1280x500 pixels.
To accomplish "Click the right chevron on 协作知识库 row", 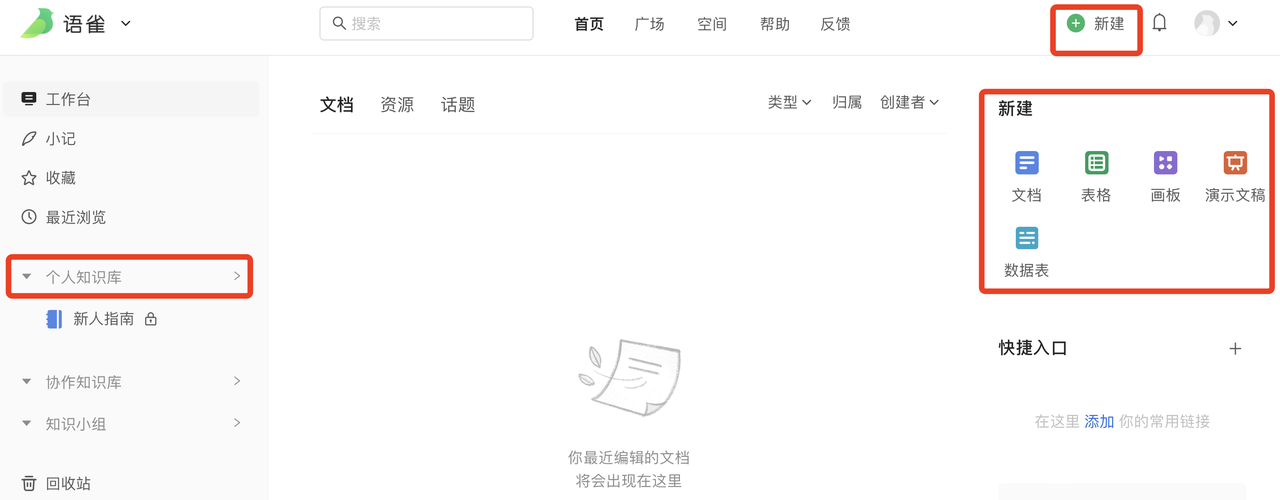I will [237, 381].
